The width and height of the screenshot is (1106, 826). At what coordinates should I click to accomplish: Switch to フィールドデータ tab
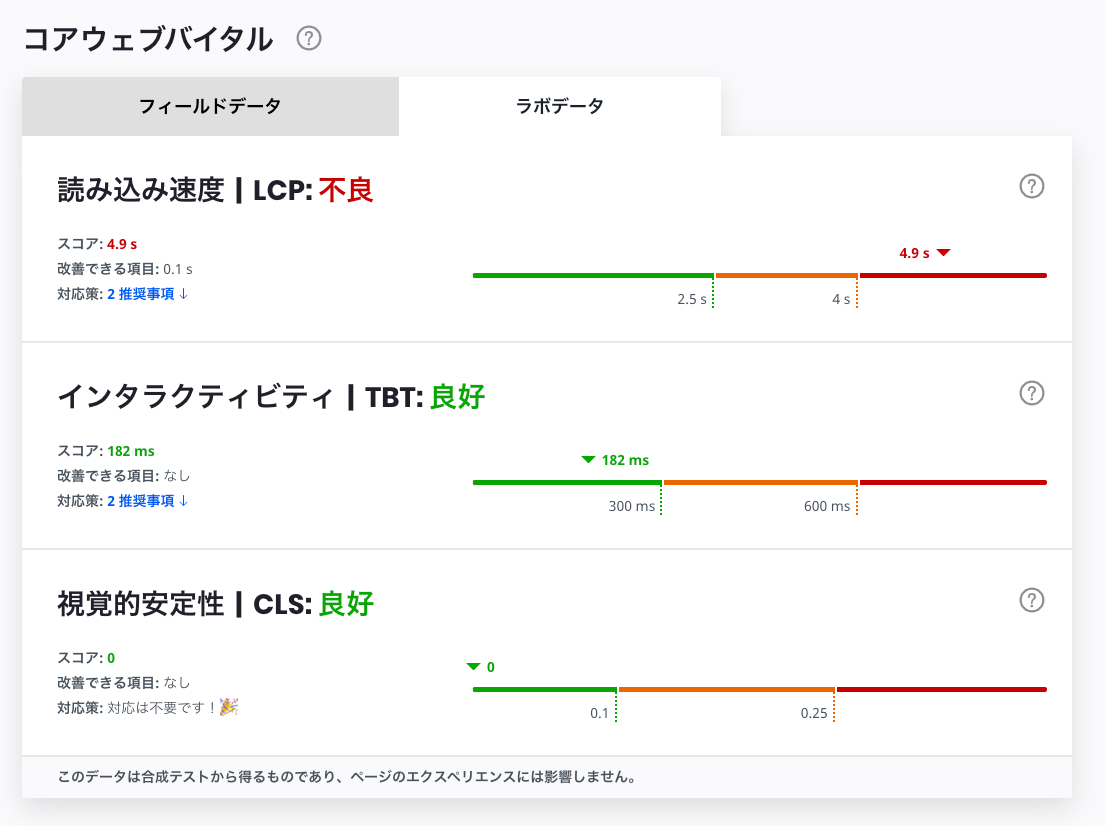(210, 106)
